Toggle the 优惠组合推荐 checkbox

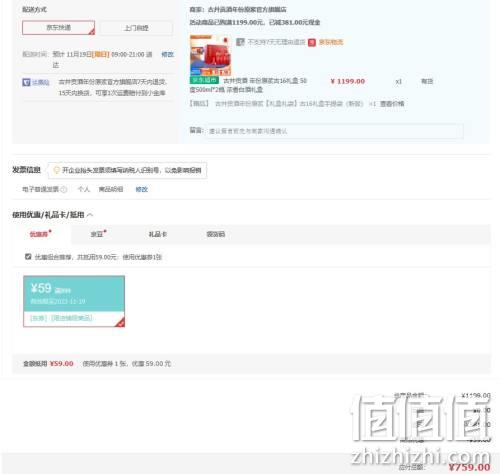coord(28,256)
